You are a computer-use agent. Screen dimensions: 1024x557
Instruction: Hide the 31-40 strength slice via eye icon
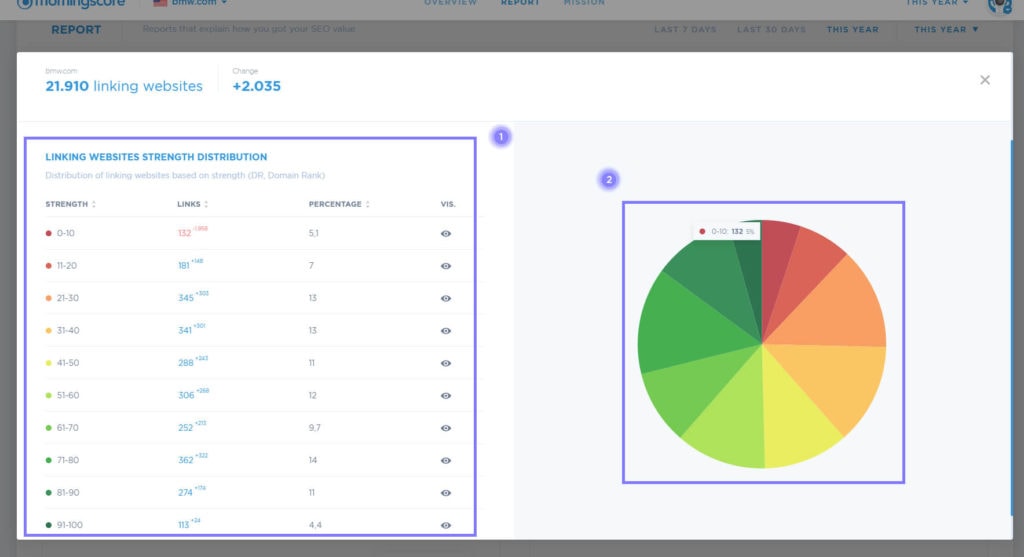click(x=445, y=331)
